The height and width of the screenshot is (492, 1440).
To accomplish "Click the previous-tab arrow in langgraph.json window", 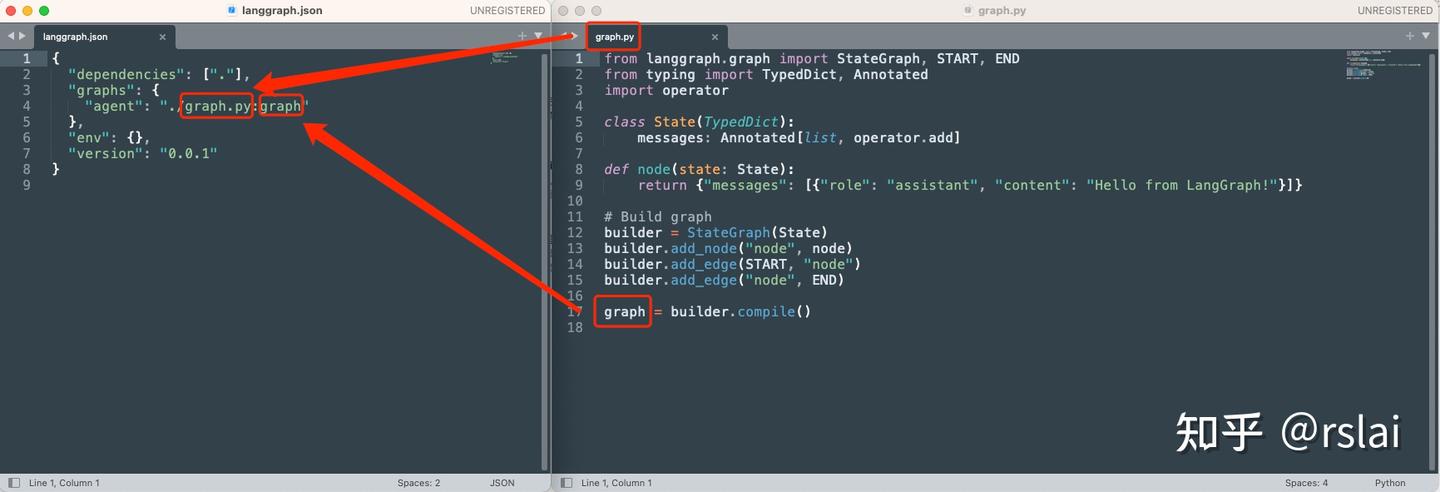I will click(x=11, y=36).
